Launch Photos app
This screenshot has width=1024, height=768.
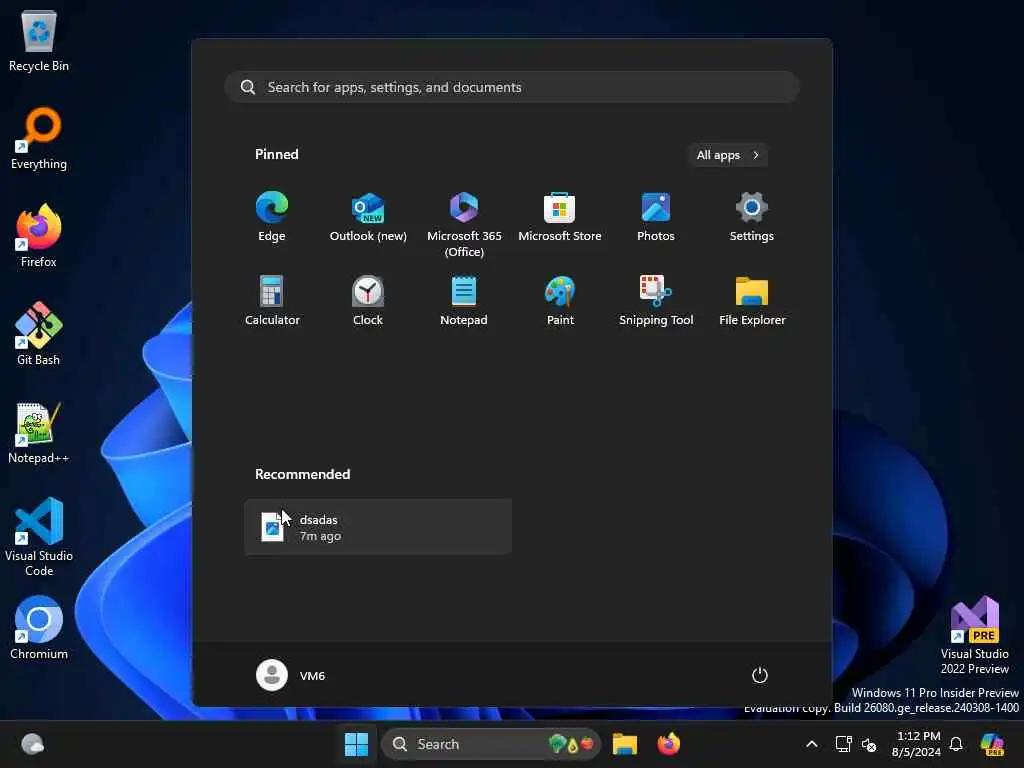click(656, 217)
